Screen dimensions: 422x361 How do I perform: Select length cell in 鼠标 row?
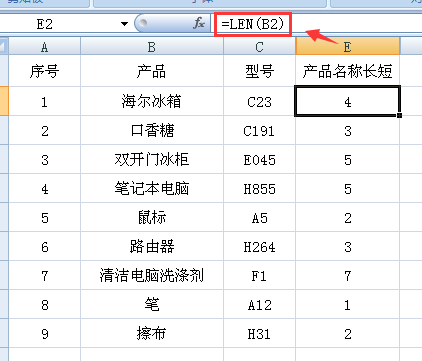347,217
